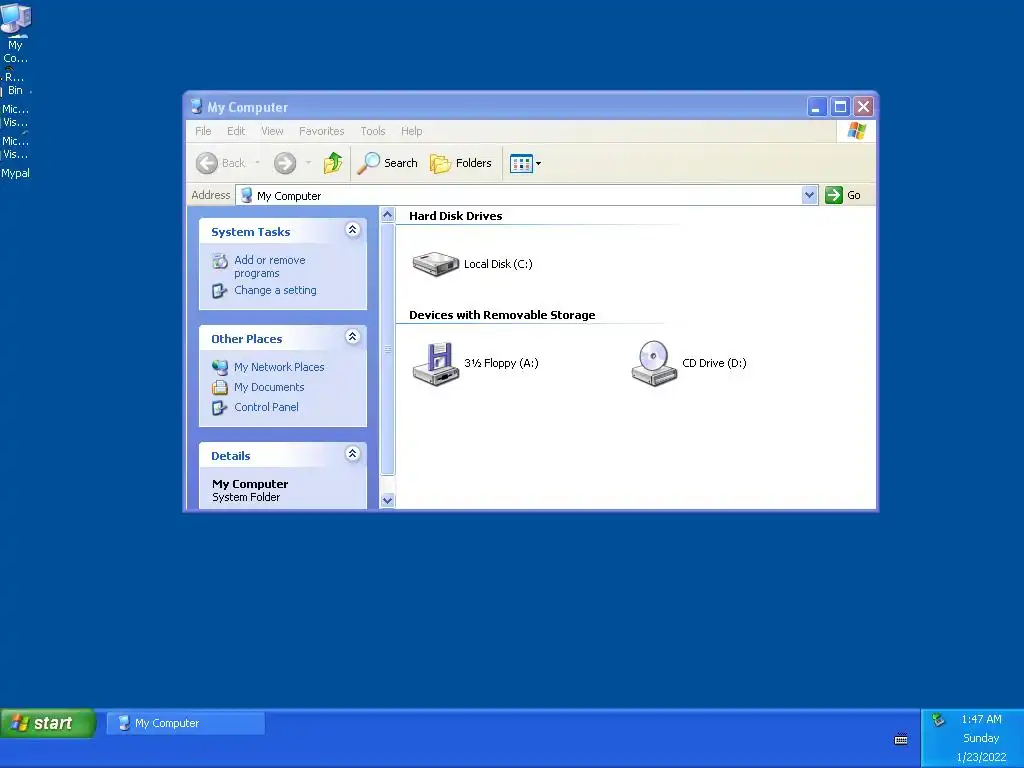The image size is (1024, 768).
Task: Click the Change a setting link
Action: (x=275, y=291)
